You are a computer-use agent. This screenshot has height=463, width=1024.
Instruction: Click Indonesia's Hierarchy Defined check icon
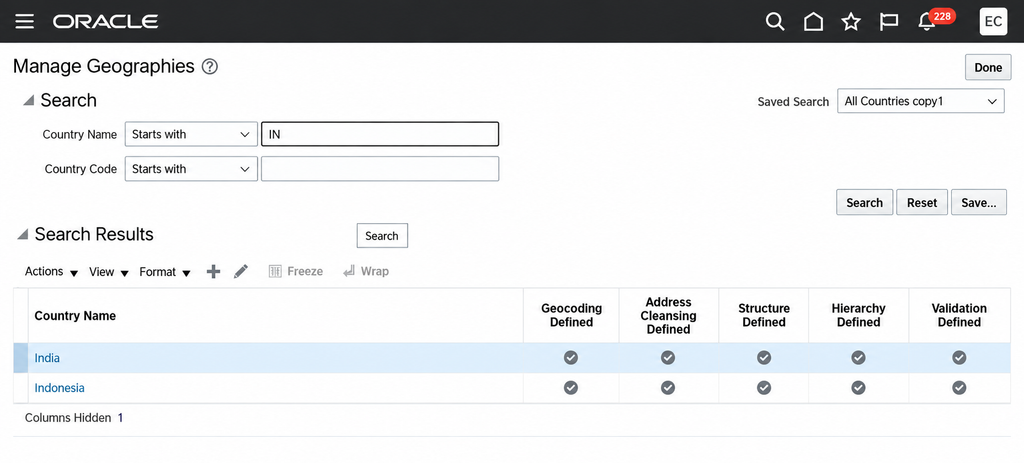(858, 388)
